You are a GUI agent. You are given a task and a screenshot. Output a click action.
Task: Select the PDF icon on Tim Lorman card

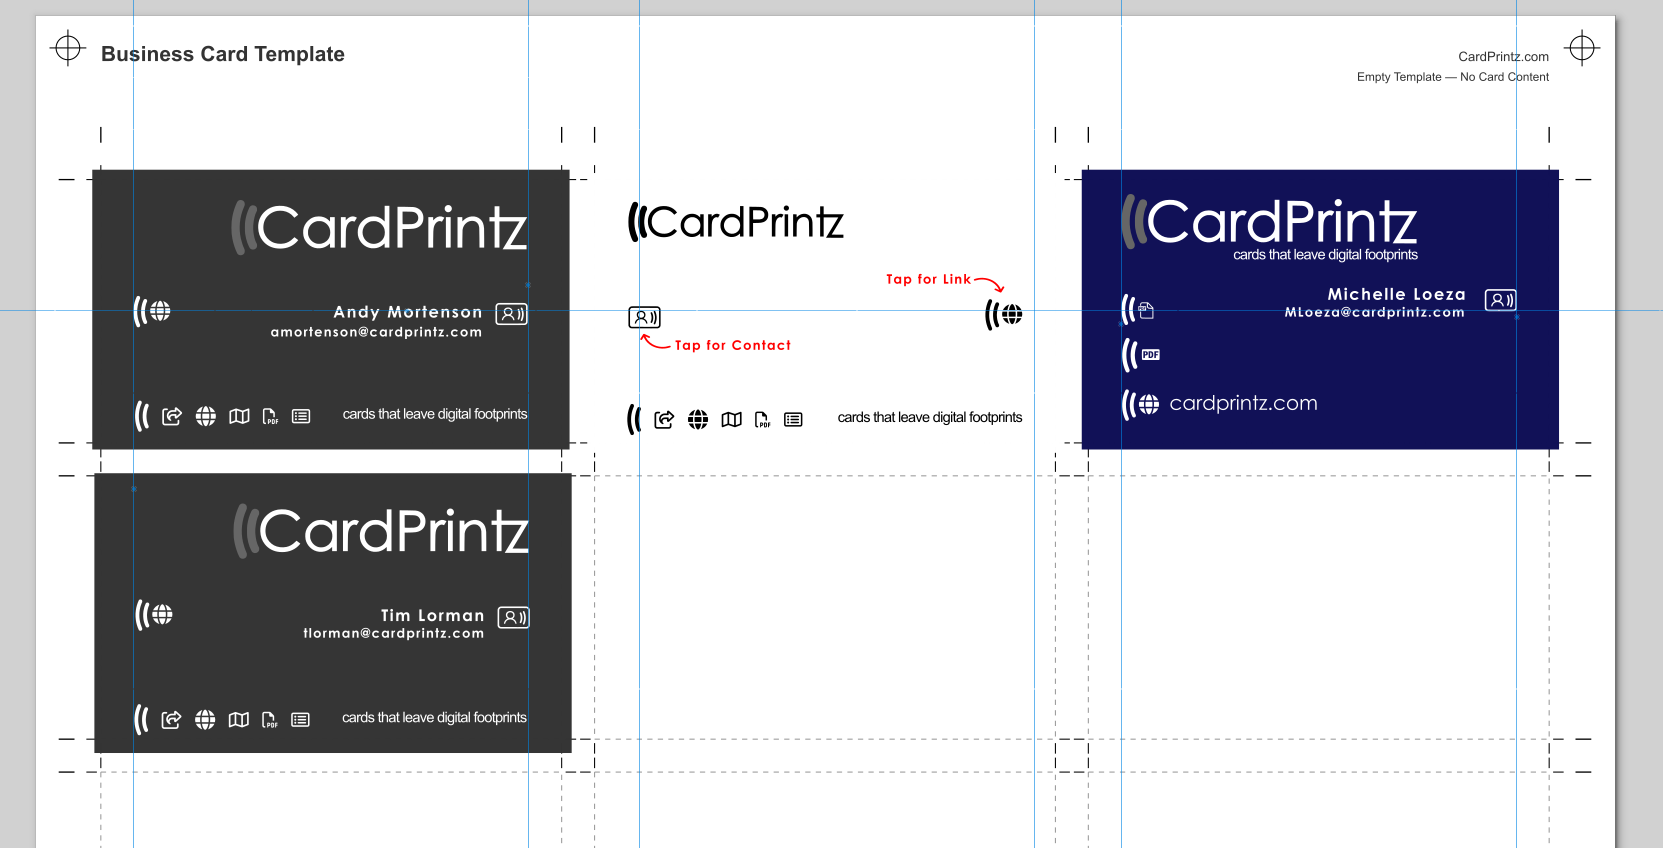pos(269,720)
